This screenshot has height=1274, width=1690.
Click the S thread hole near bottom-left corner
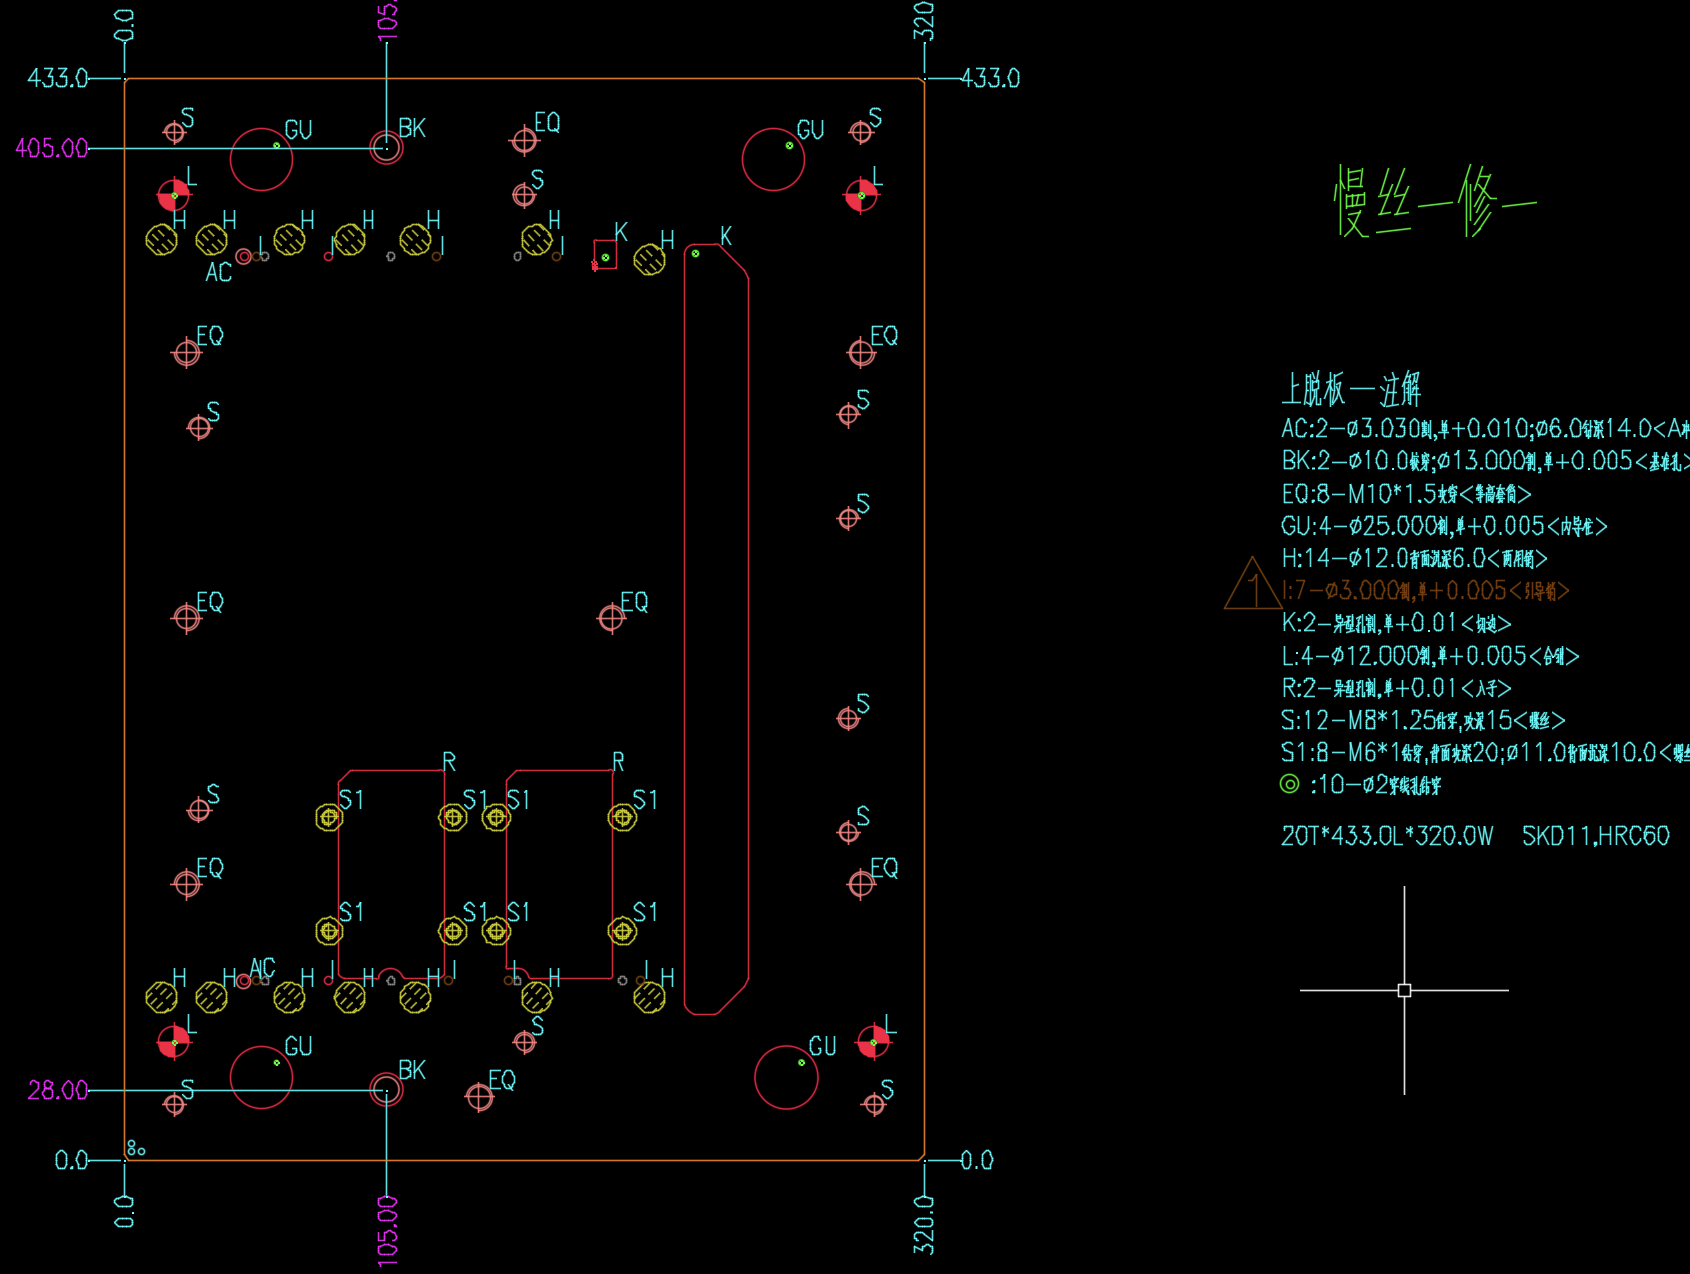tap(173, 1105)
